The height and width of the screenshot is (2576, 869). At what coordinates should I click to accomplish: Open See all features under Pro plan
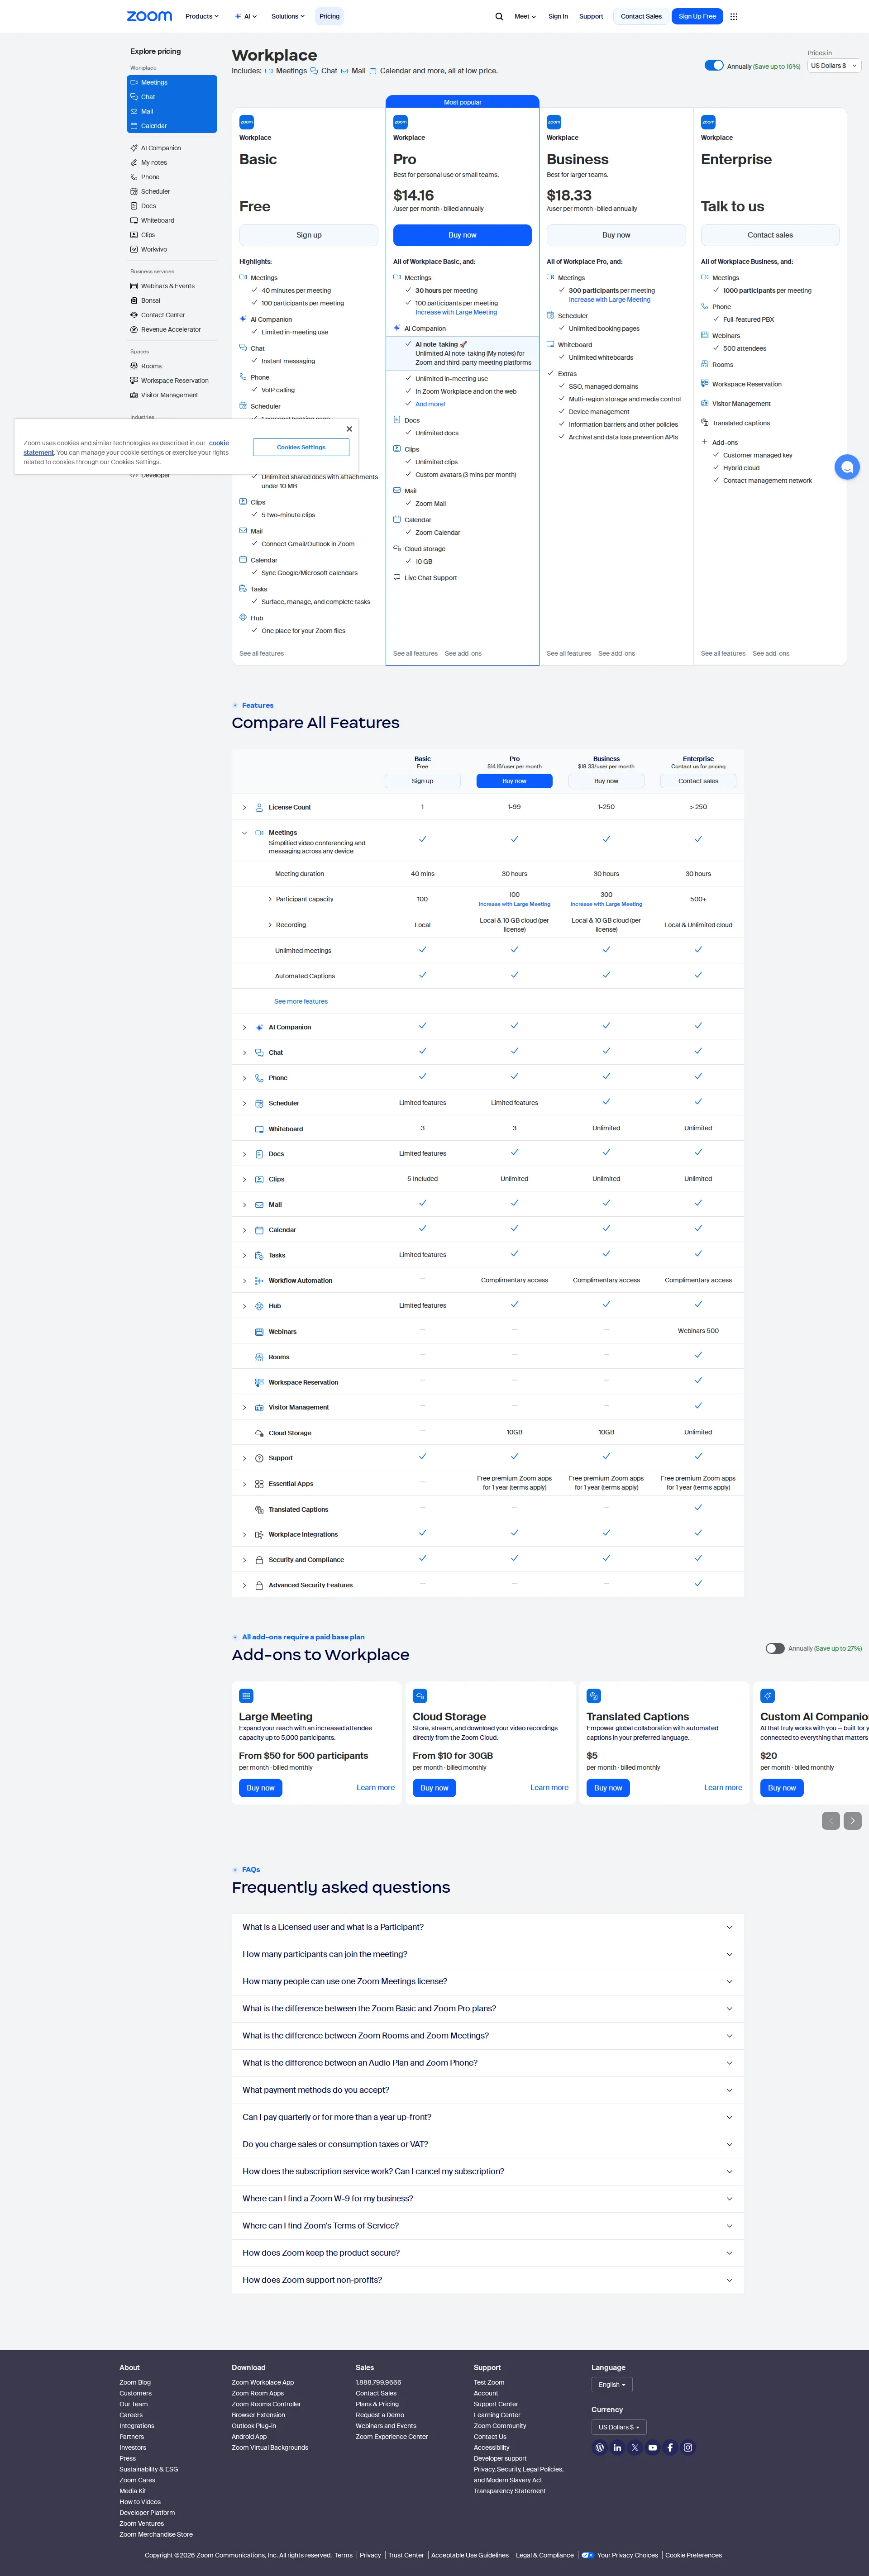pos(415,653)
